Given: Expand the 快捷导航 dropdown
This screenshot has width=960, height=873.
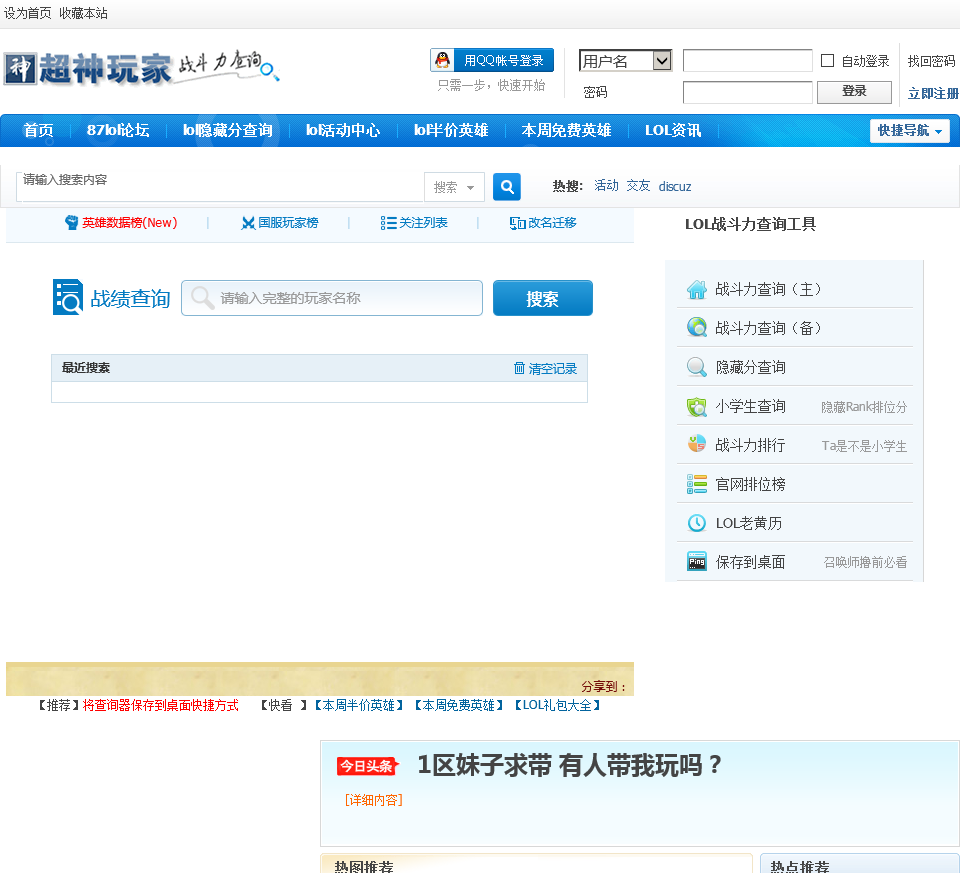Looking at the screenshot, I should [x=910, y=130].
